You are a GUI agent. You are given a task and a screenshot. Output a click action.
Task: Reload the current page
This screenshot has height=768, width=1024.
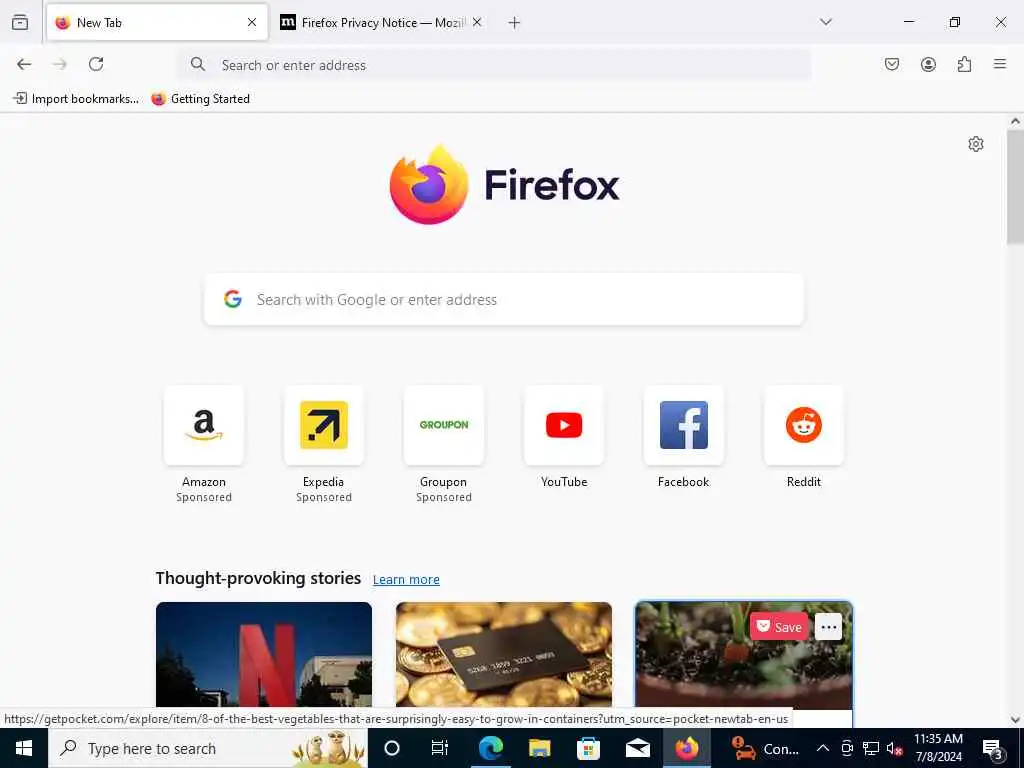click(x=96, y=64)
